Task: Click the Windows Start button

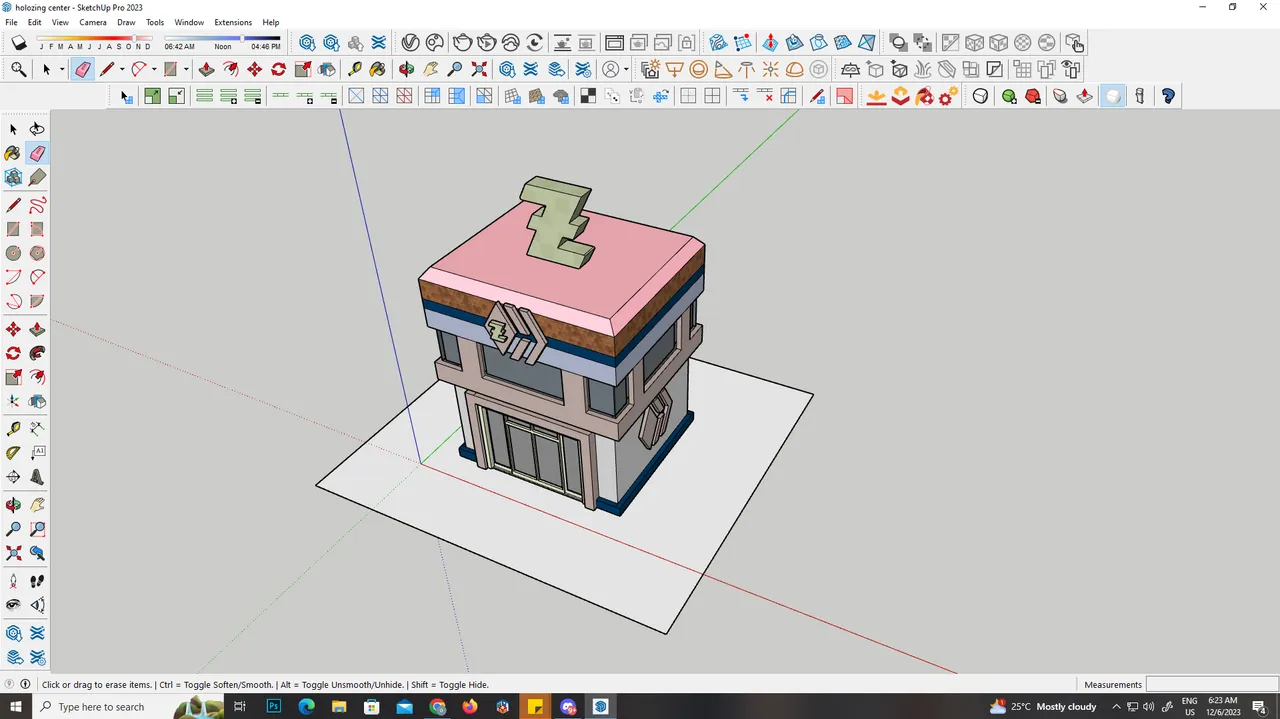Action: (16, 707)
